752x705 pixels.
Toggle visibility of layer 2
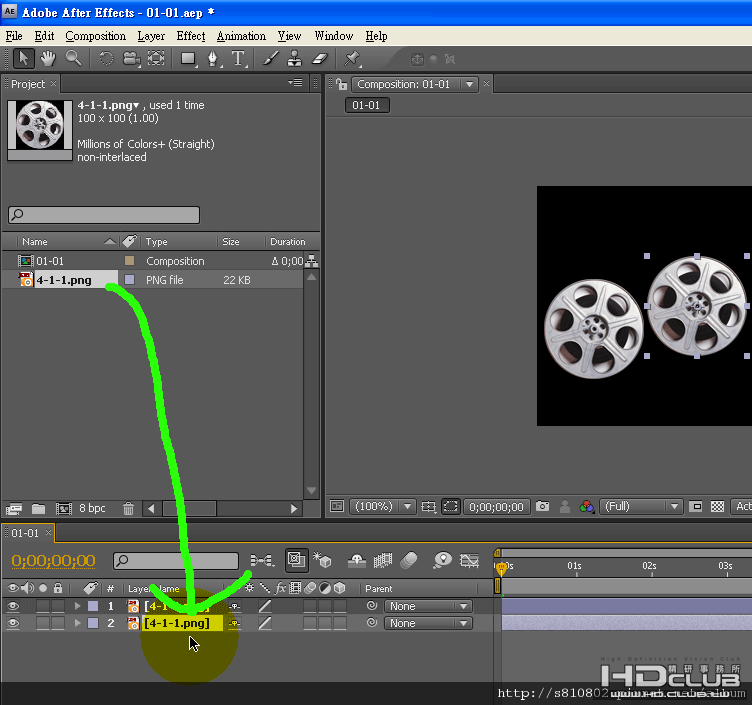tap(14, 623)
